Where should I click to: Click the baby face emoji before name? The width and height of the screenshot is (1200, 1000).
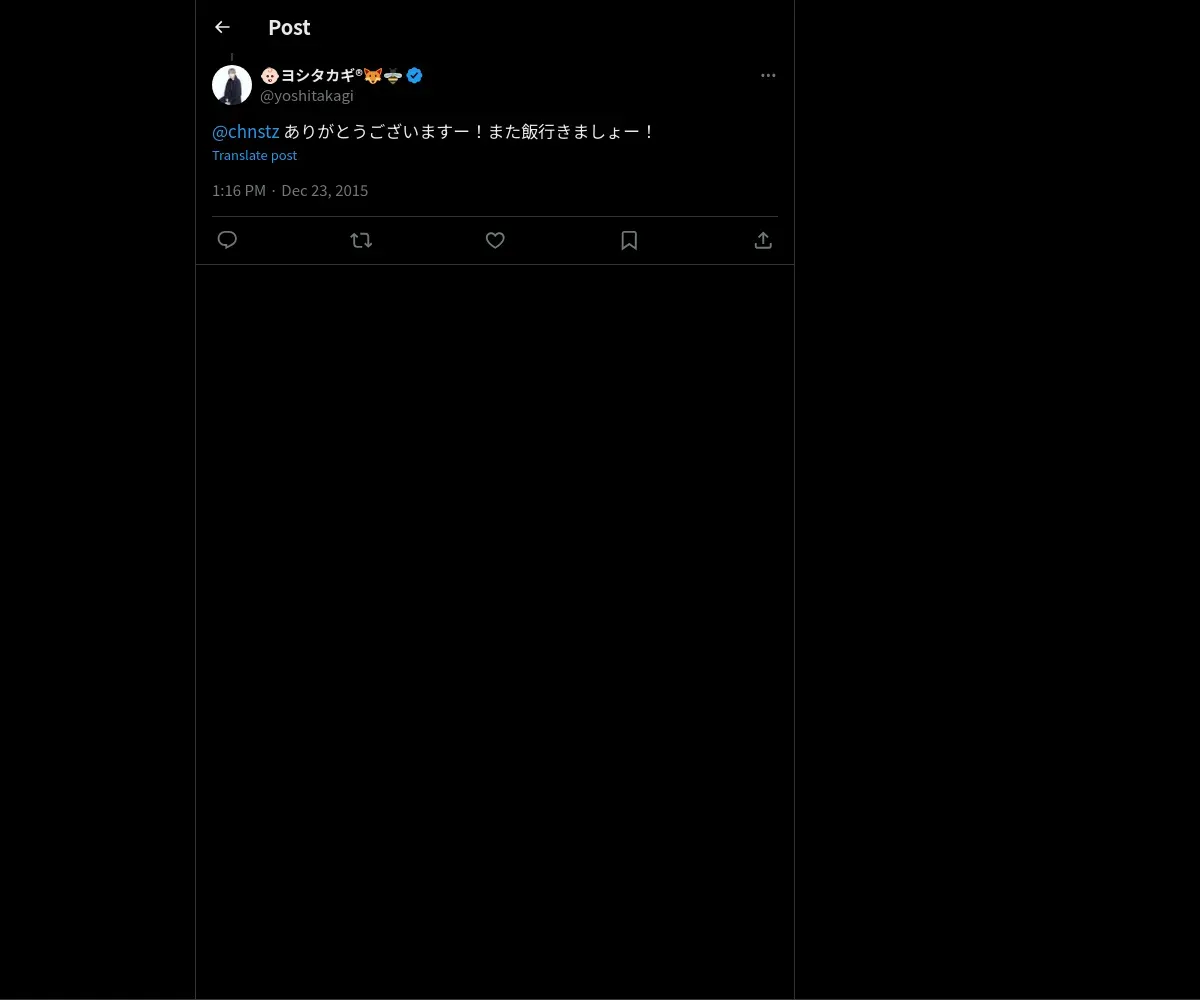point(269,76)
